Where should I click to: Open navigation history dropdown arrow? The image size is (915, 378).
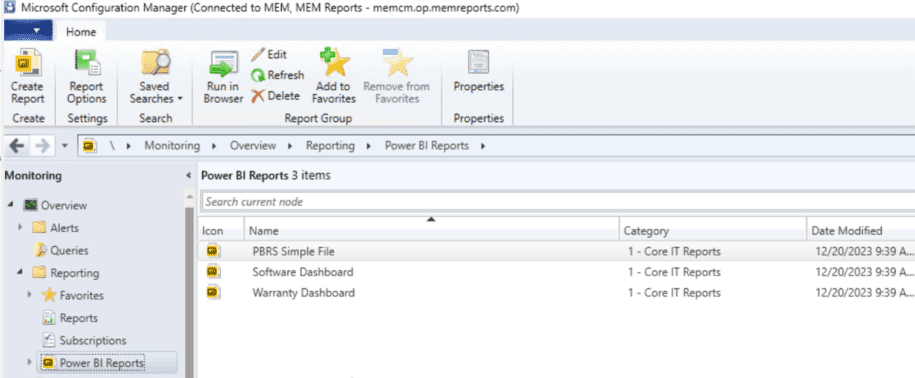65,146
